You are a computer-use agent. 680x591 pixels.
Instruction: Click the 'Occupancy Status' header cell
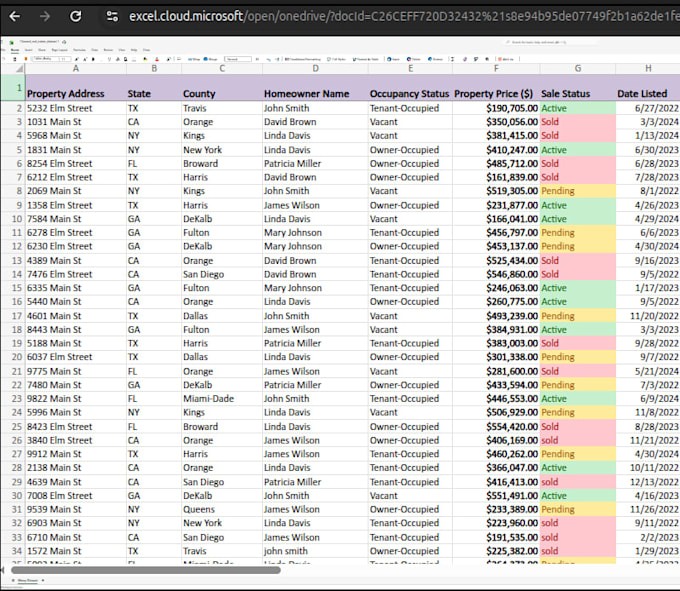(x=410, y=88)
